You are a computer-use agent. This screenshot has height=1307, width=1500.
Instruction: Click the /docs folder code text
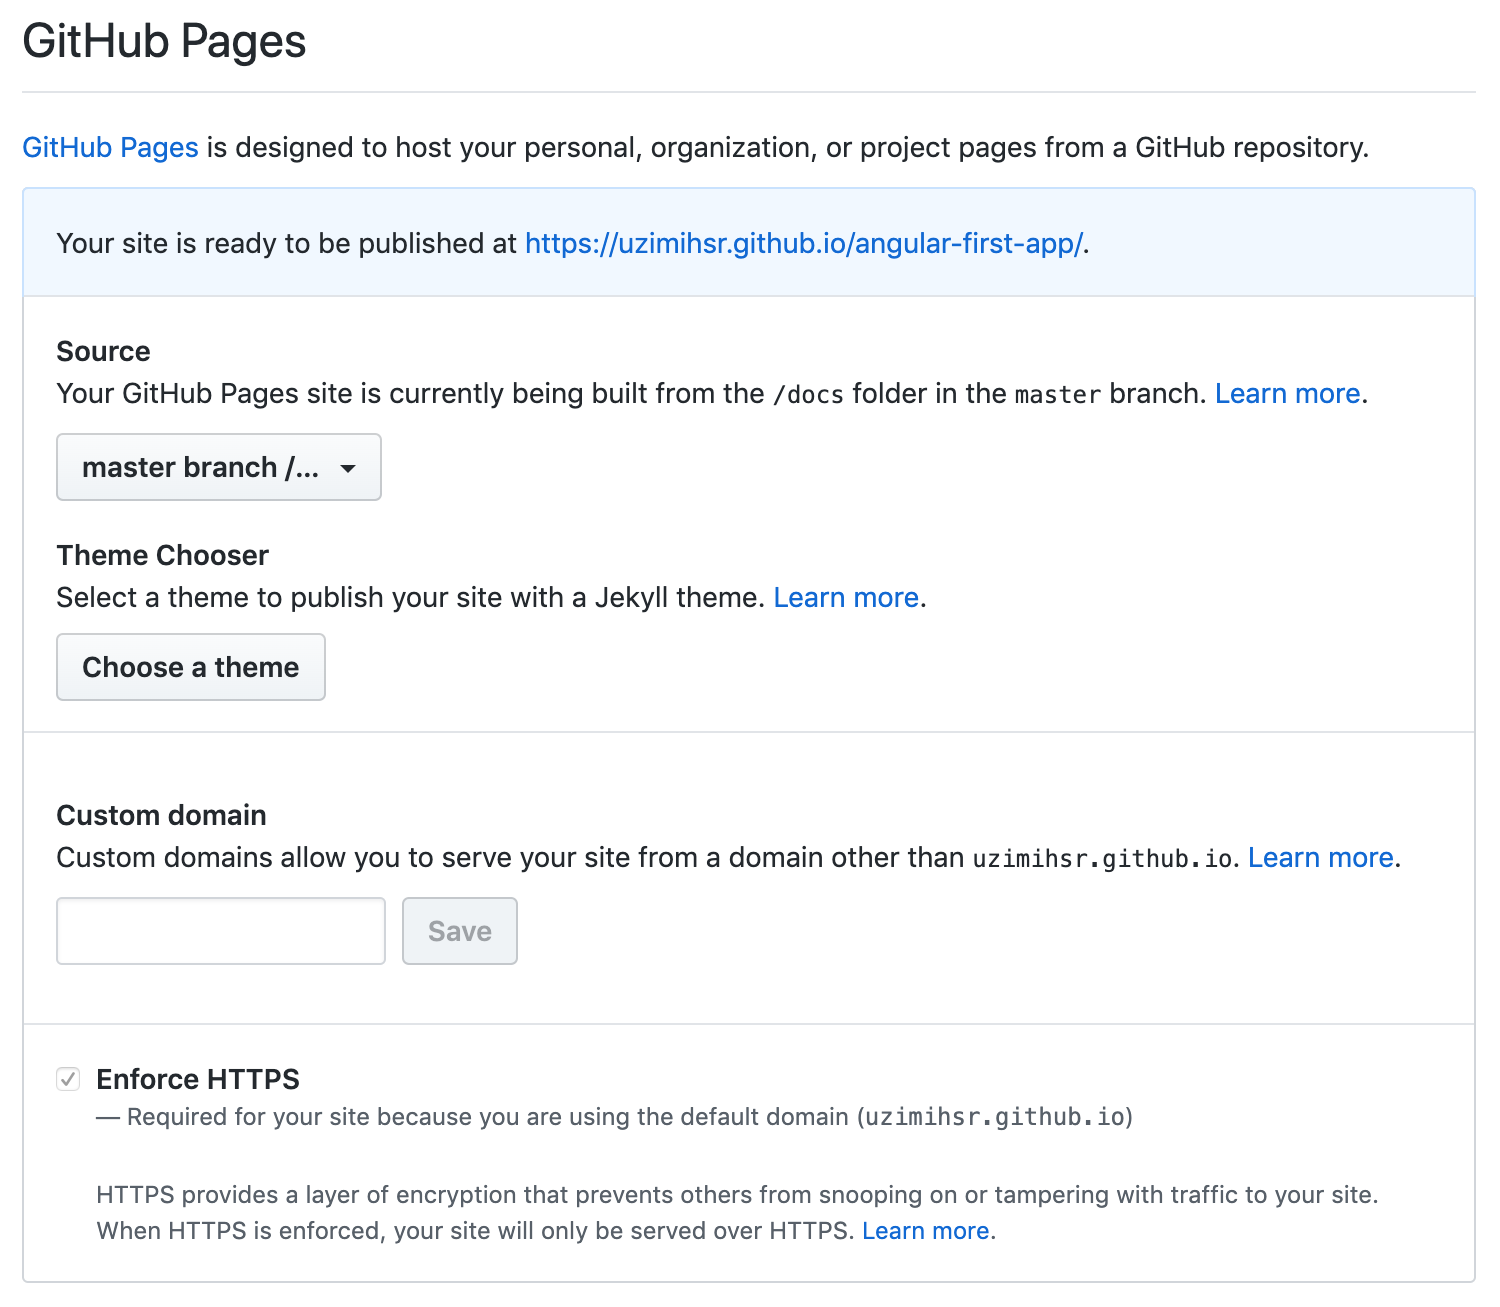tap(808, 395)
